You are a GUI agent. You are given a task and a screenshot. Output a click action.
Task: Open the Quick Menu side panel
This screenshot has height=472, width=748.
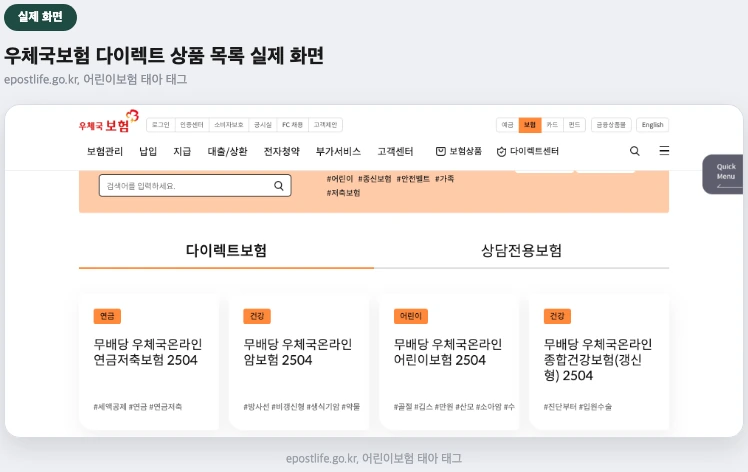(x=724, y=174)
